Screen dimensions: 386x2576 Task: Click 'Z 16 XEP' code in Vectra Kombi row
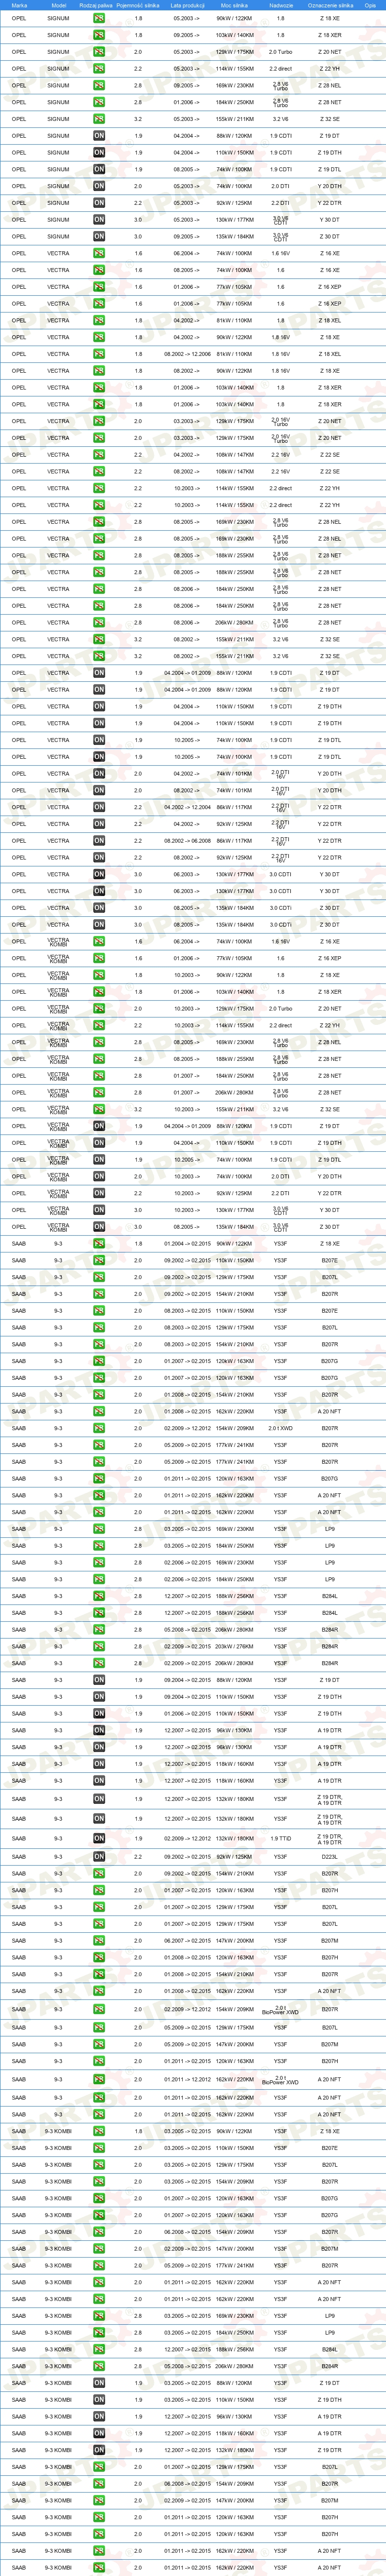330,958
